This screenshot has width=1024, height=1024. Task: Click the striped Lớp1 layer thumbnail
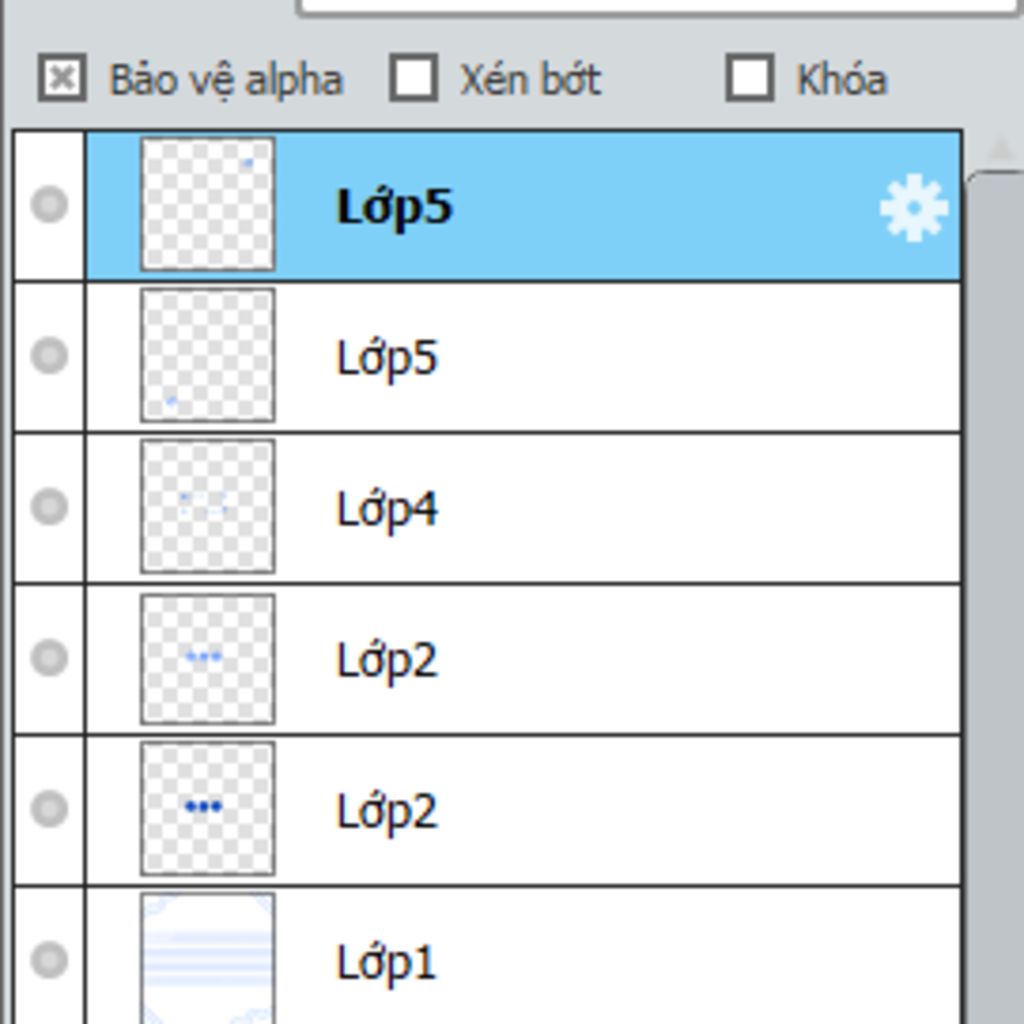(x=208, y=958)
